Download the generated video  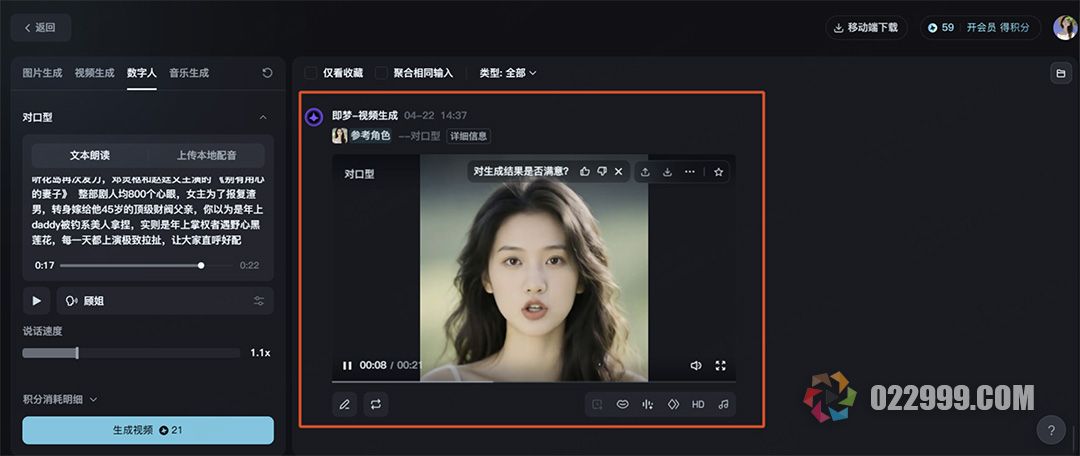tap(667, 172)
